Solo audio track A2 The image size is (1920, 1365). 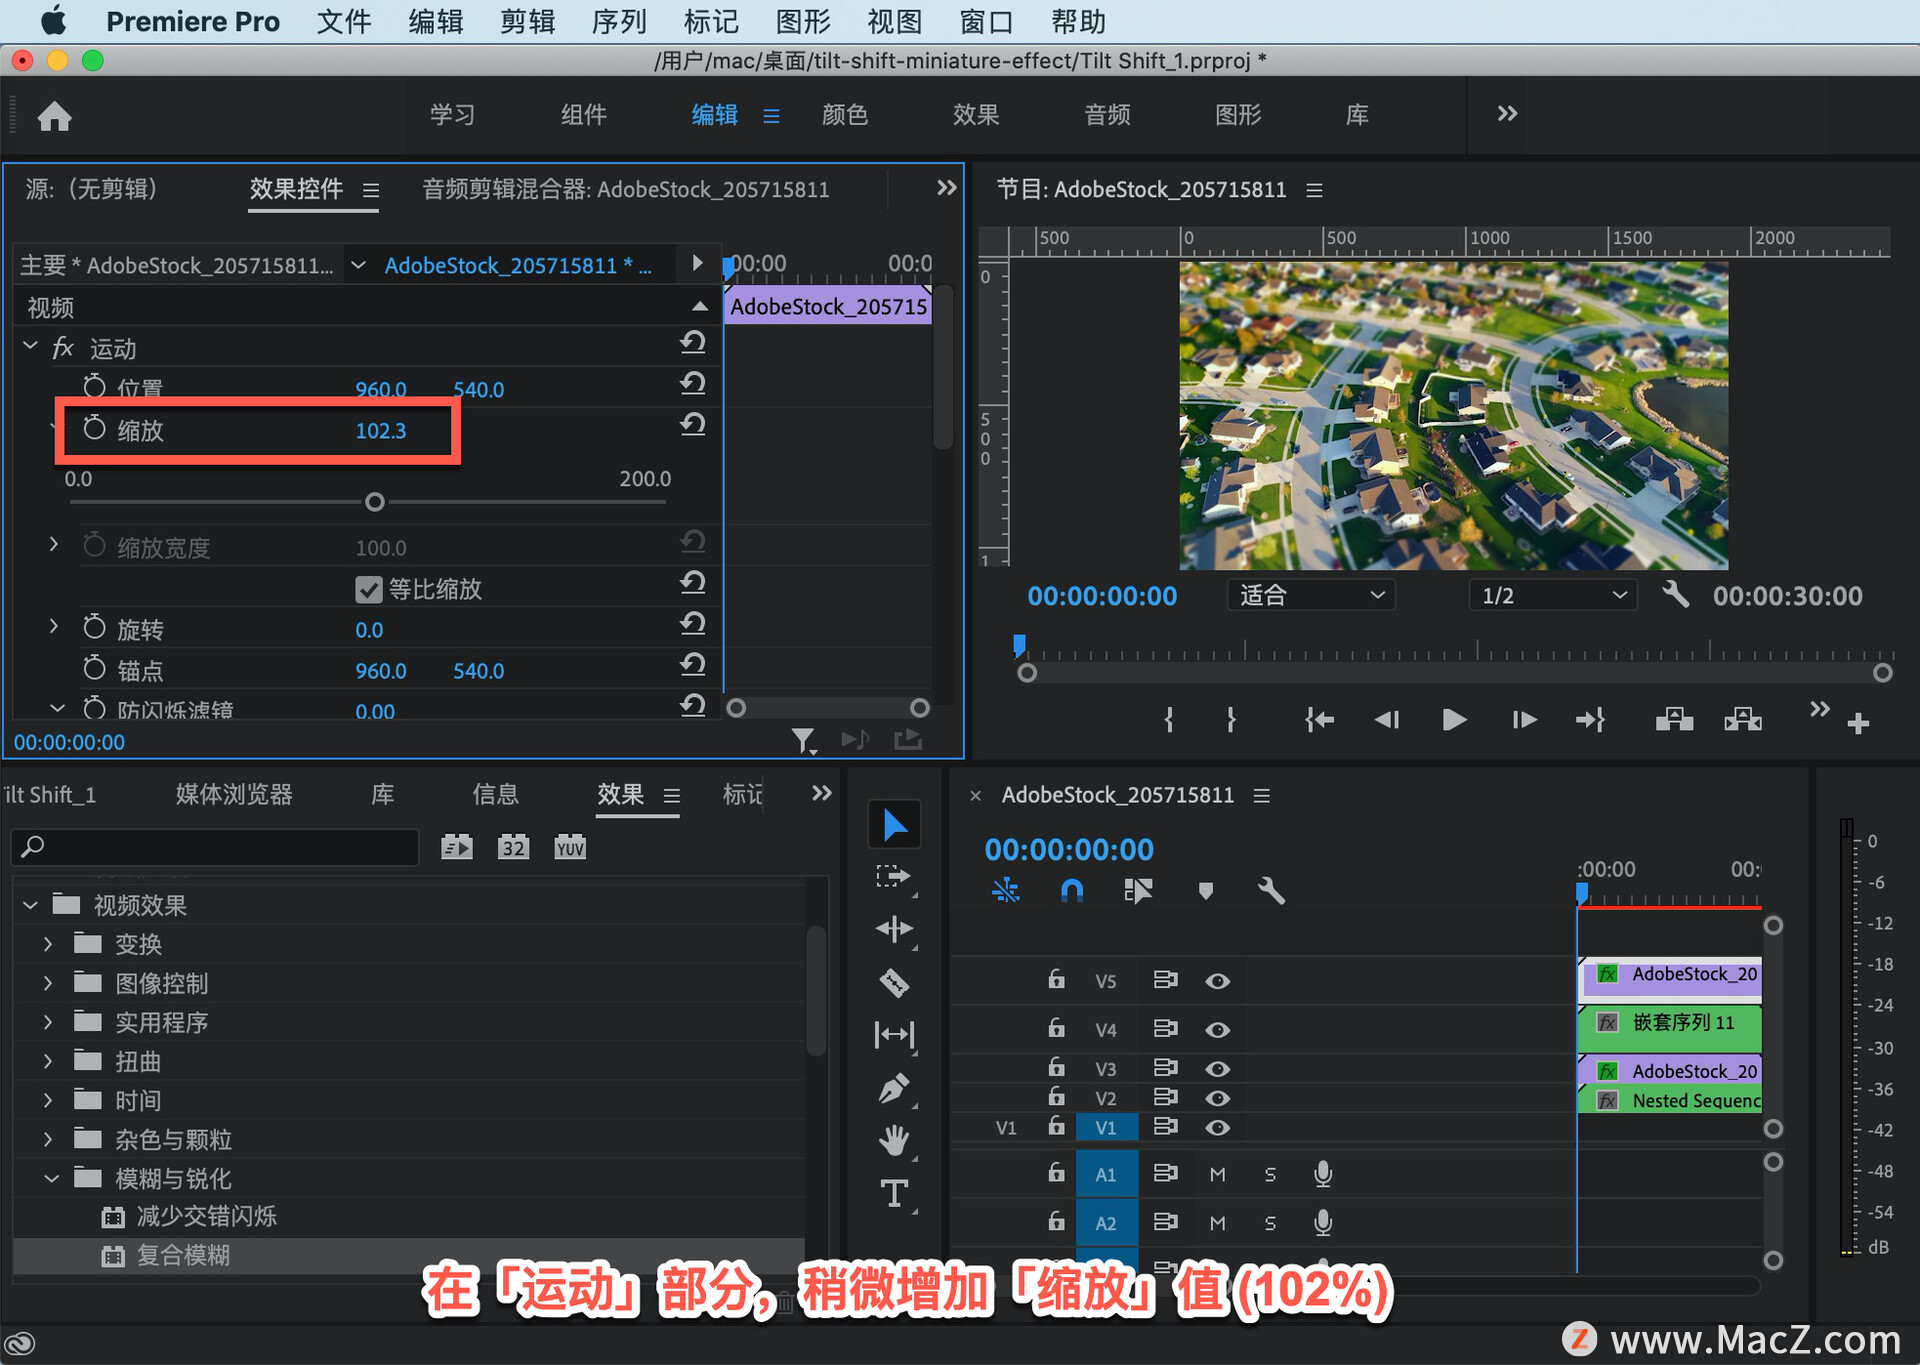coord(1270,1223)
